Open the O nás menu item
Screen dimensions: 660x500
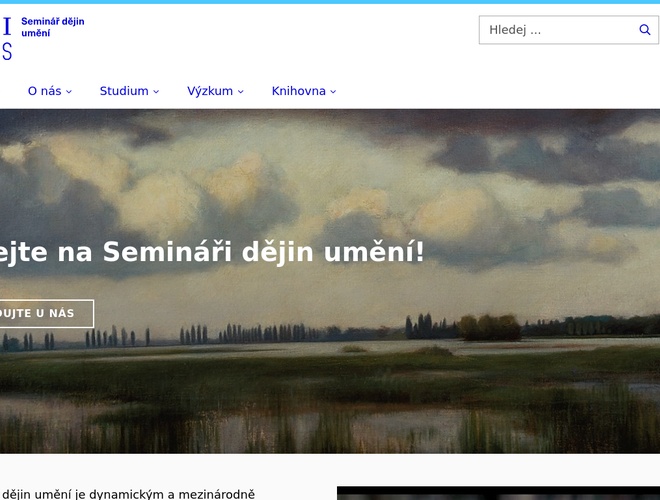pos(44,91)
